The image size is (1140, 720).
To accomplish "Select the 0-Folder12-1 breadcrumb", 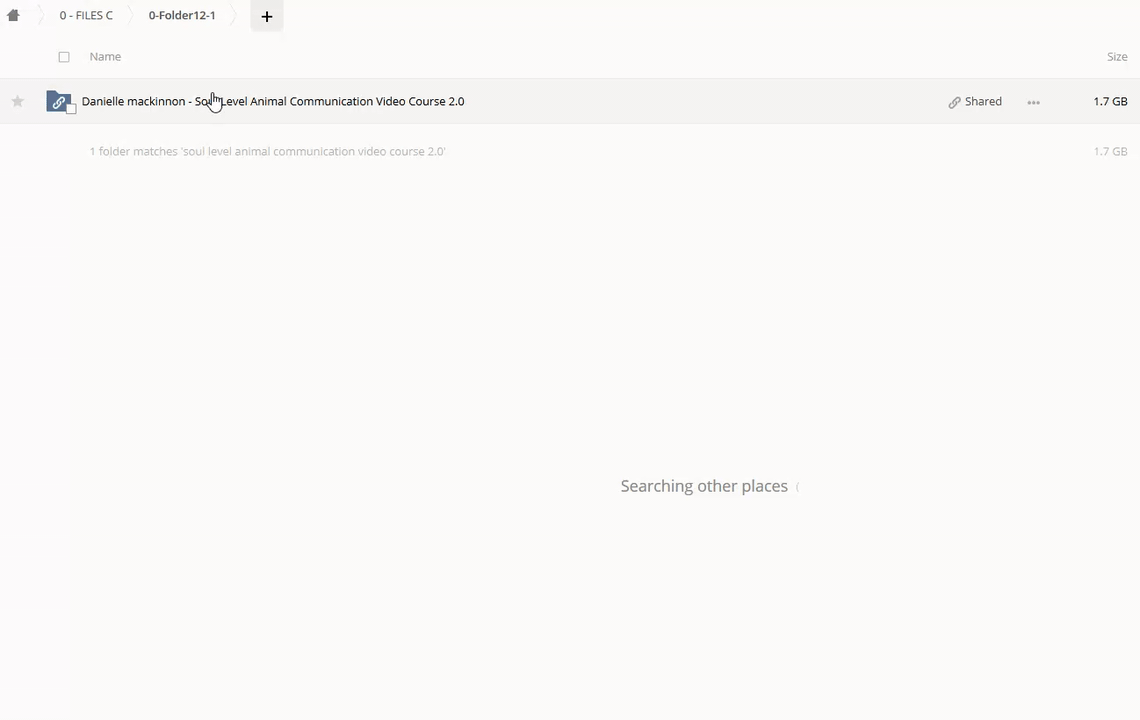I will [182, 16].
